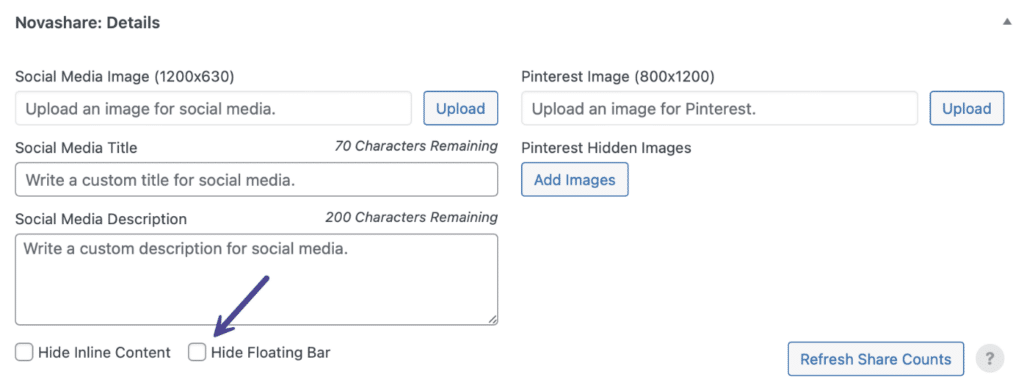Focus the social media image upload field
1024x391 pixels.
tap(214, 108)
